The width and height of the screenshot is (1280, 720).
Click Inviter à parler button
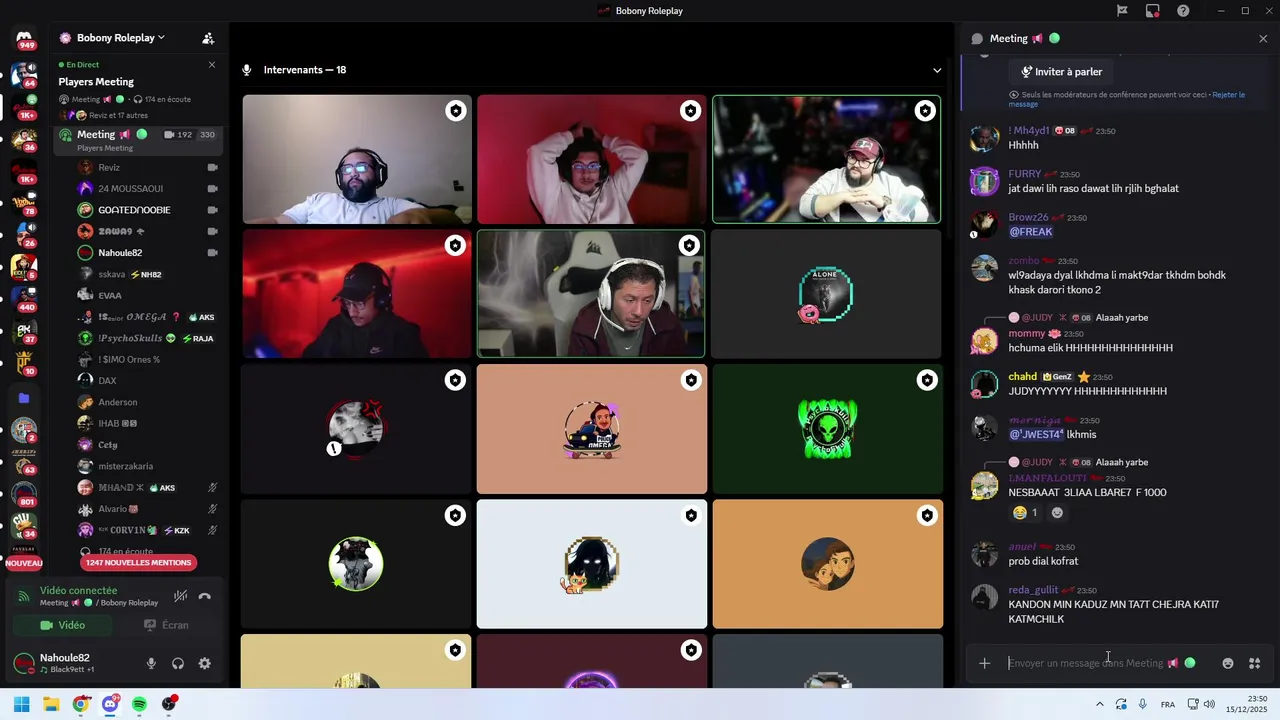point(1062,72)
